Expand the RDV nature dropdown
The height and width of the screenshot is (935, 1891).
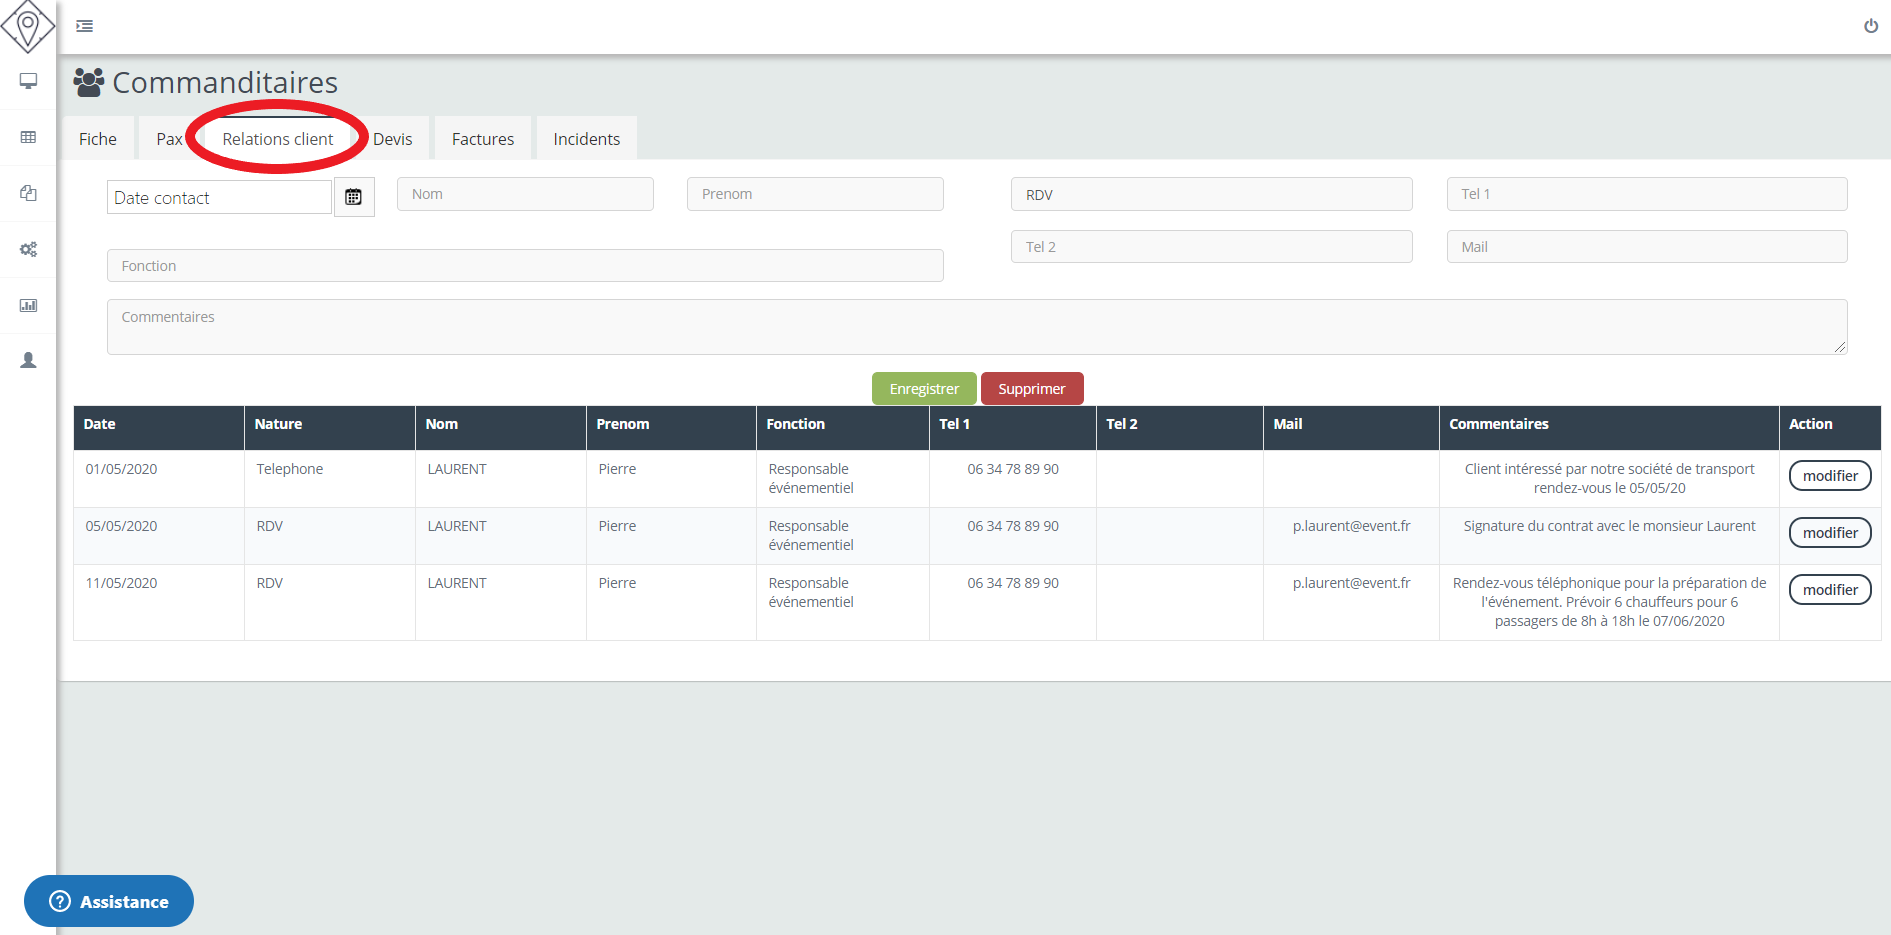1210,195
